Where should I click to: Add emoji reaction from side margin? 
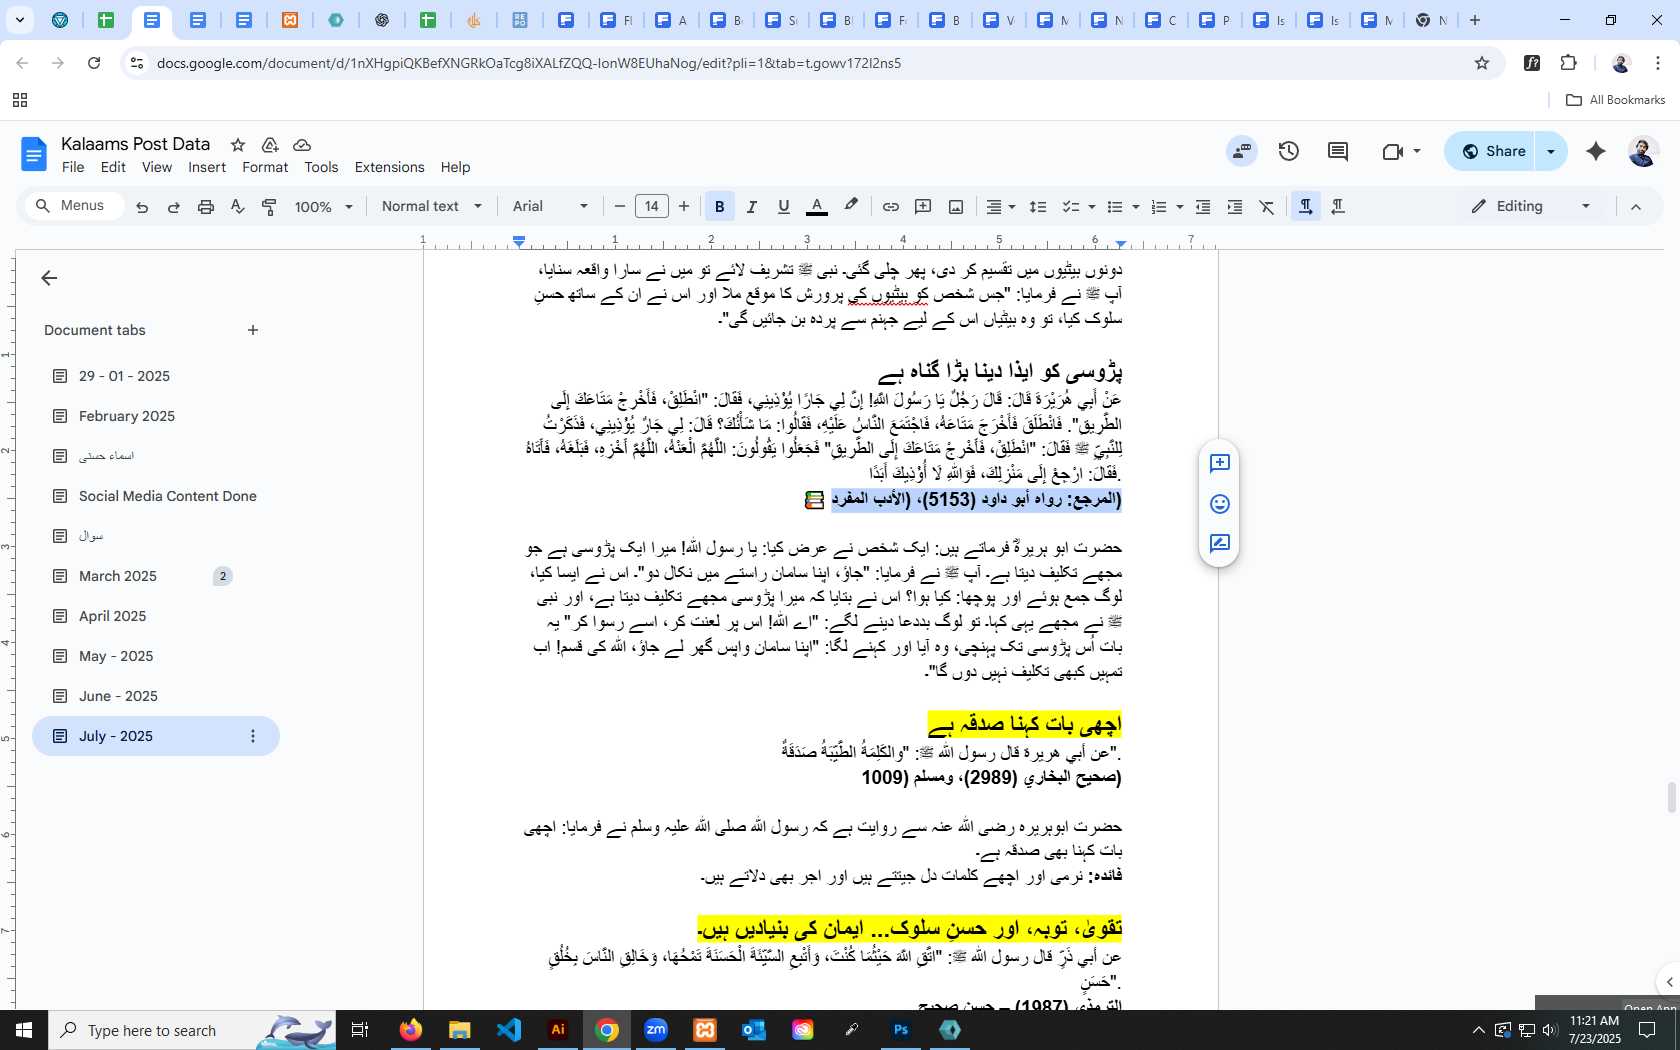(1219, 504)
